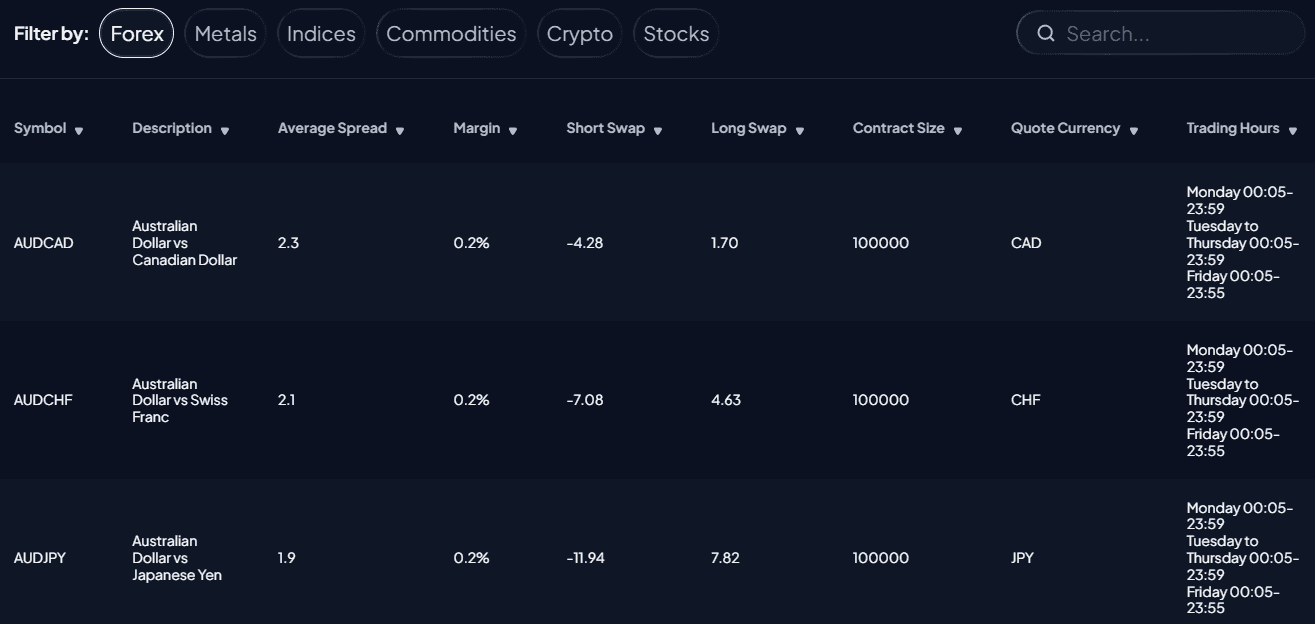Click the sort icon beside Average Spread
1315x624 pixels.
click(x=401, y=129)
